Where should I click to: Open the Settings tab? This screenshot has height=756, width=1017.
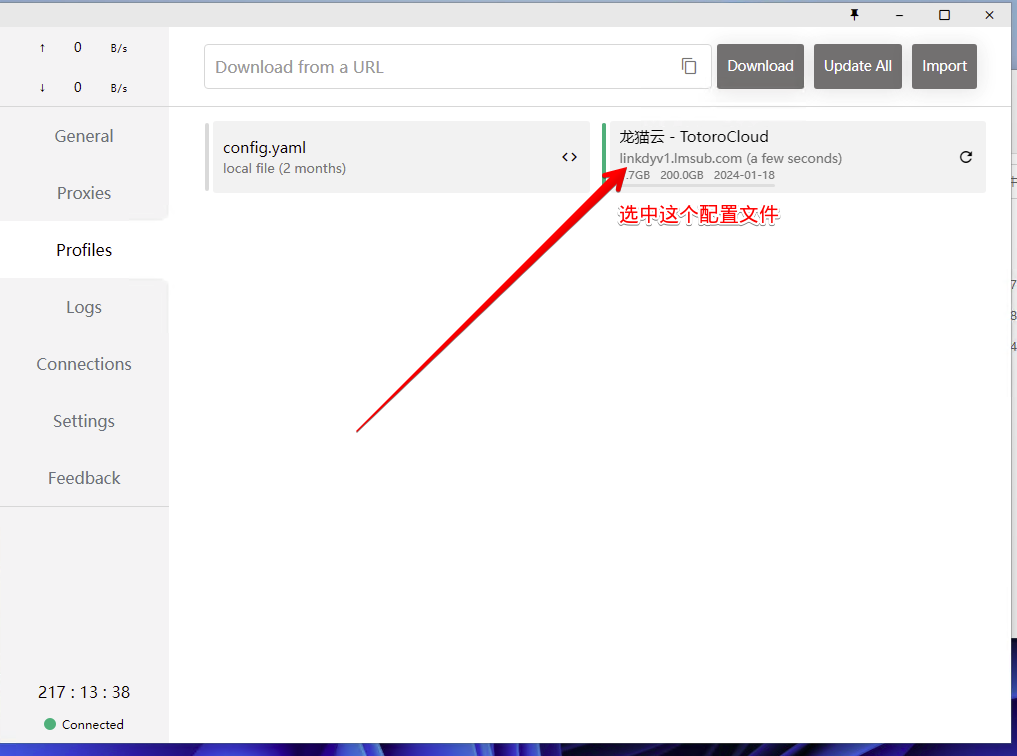pos(84,421)
